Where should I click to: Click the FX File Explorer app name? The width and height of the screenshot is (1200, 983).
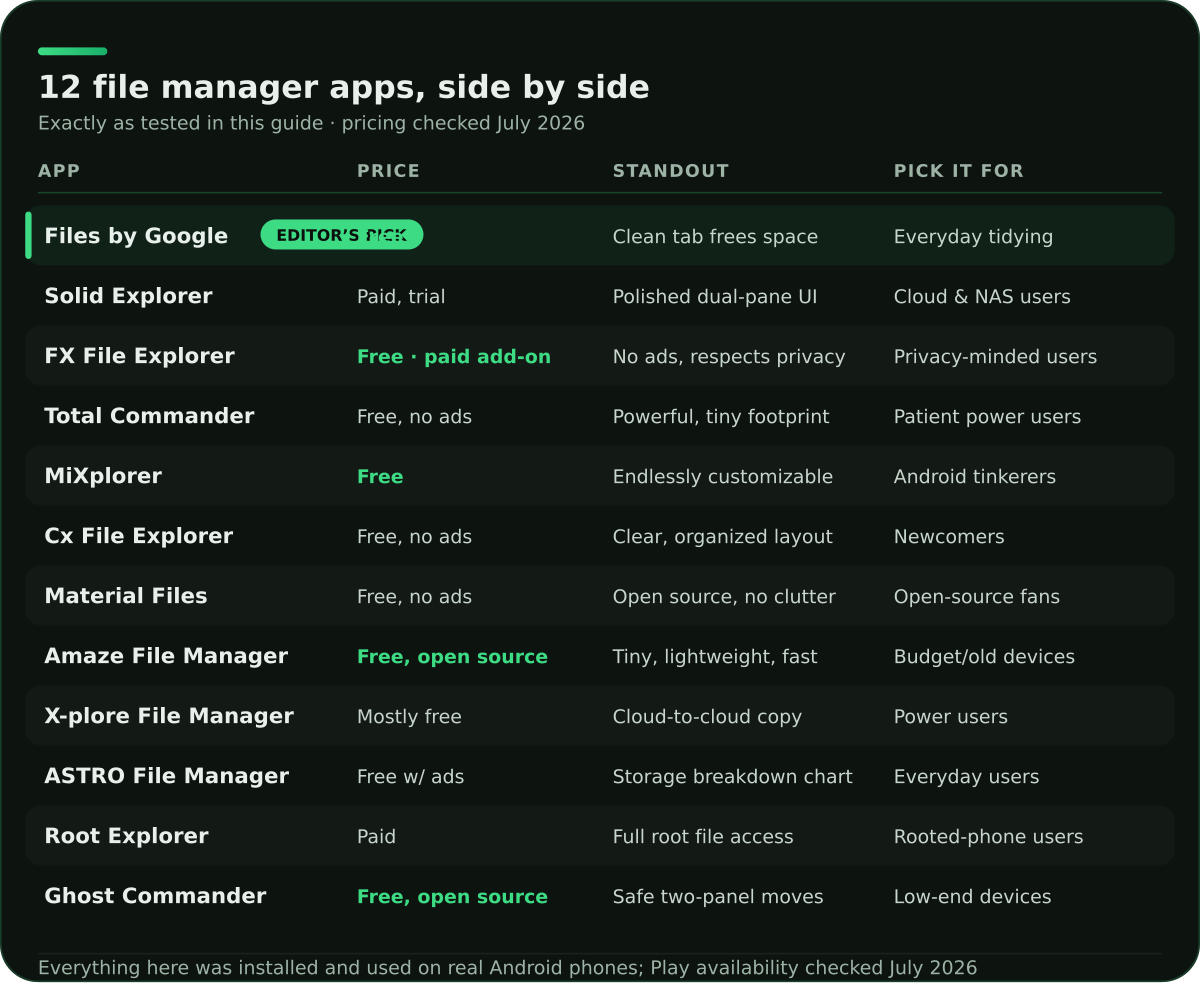point(139,356)
